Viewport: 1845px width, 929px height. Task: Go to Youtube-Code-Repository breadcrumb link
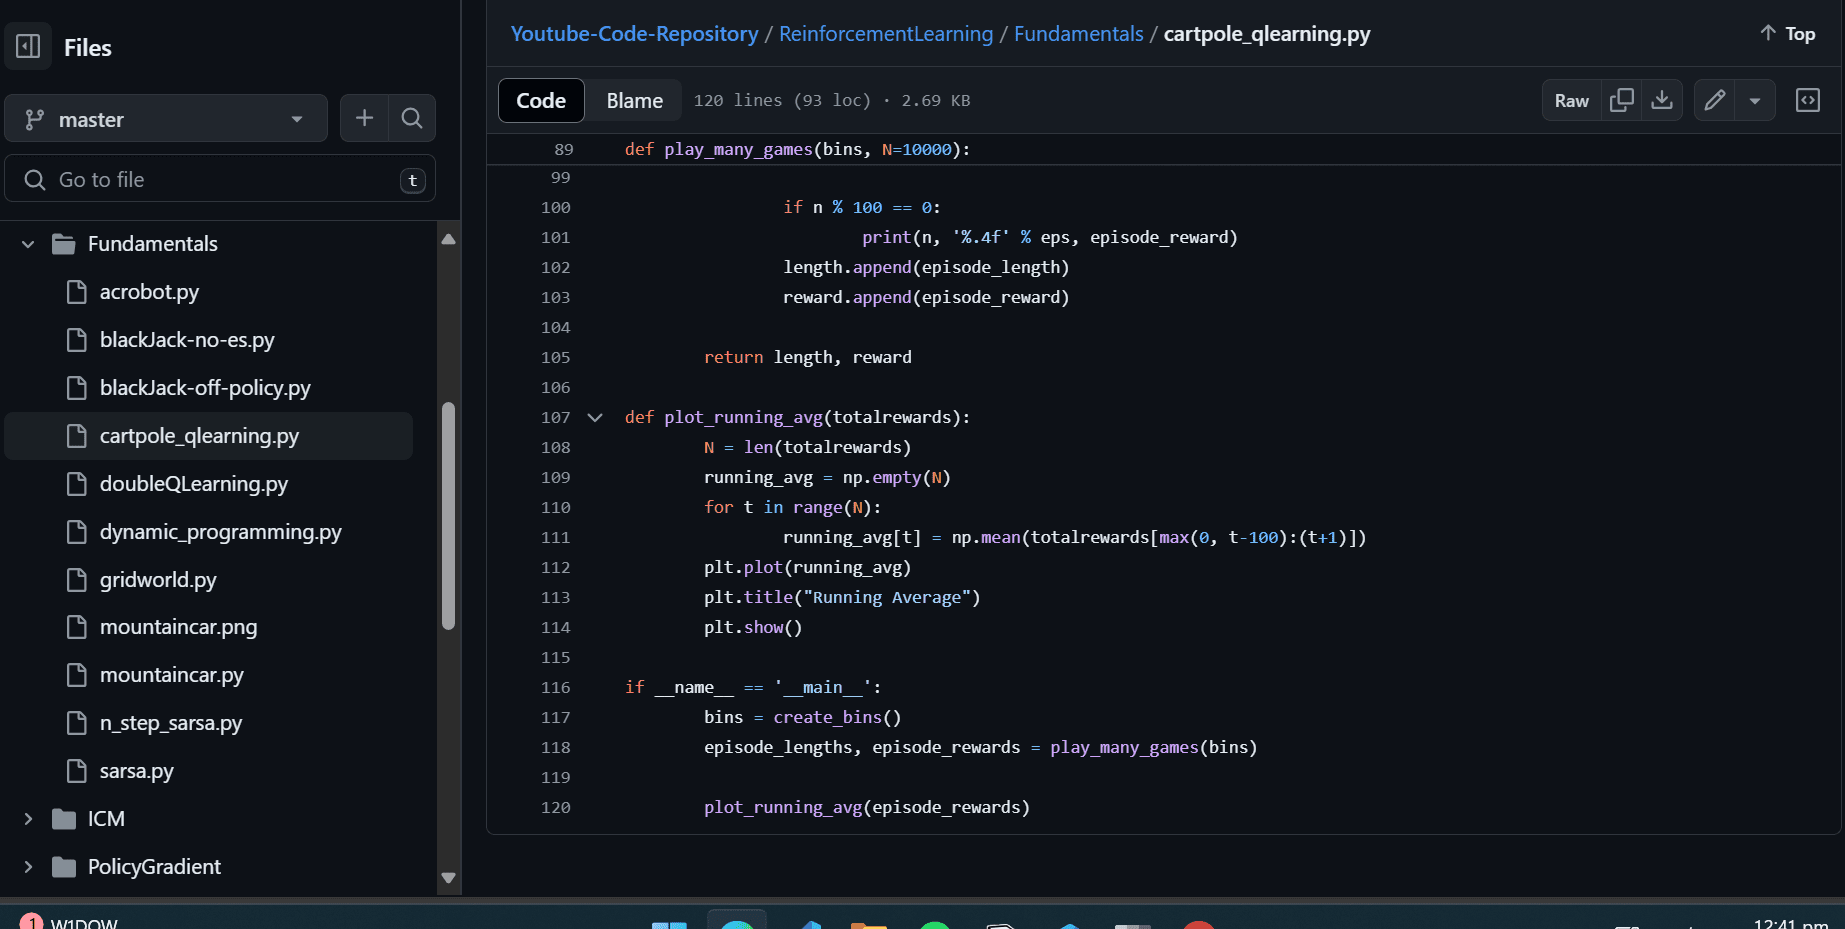pos(634,34)
